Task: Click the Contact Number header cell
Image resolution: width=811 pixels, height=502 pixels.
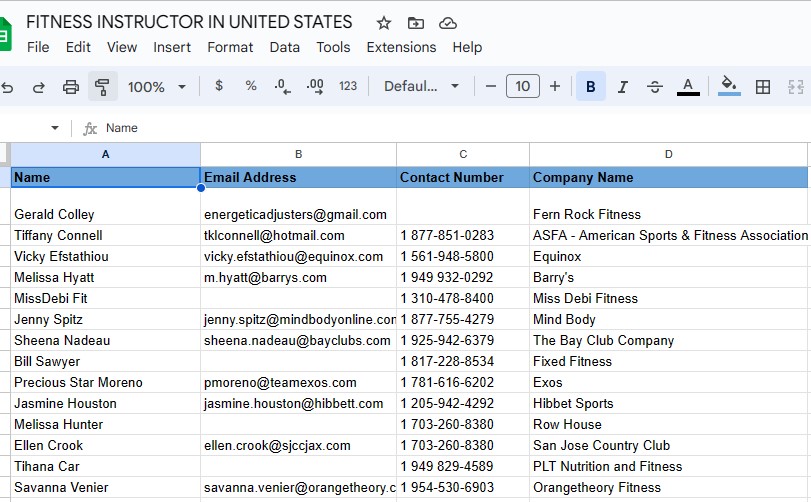Action: pos(463,177)
